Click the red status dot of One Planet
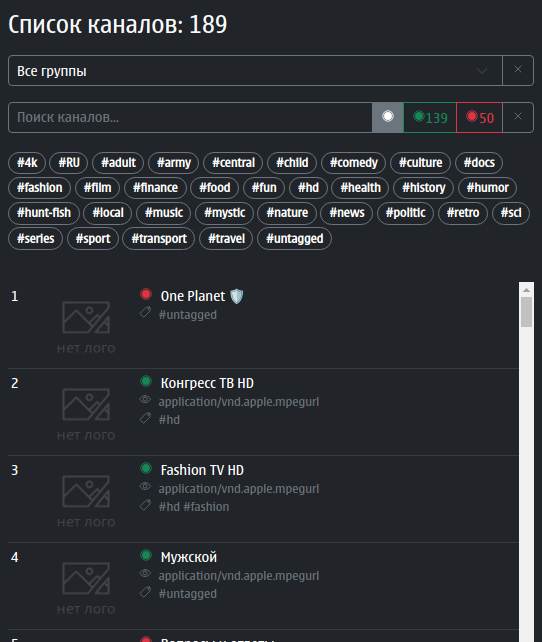The height and width of the screenshot is (642, 542). (146, 294)
